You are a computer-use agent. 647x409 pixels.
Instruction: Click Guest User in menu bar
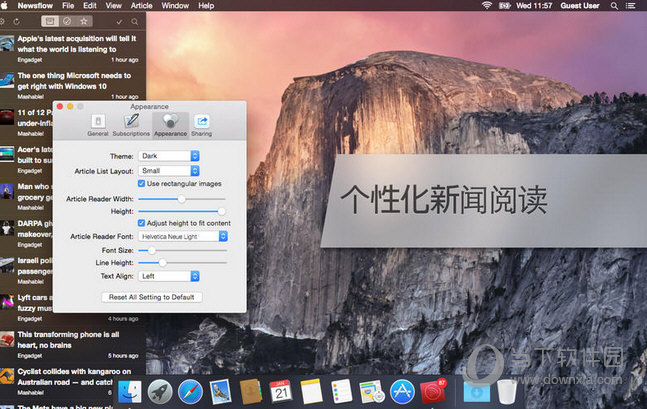click(x=580, y=6)
